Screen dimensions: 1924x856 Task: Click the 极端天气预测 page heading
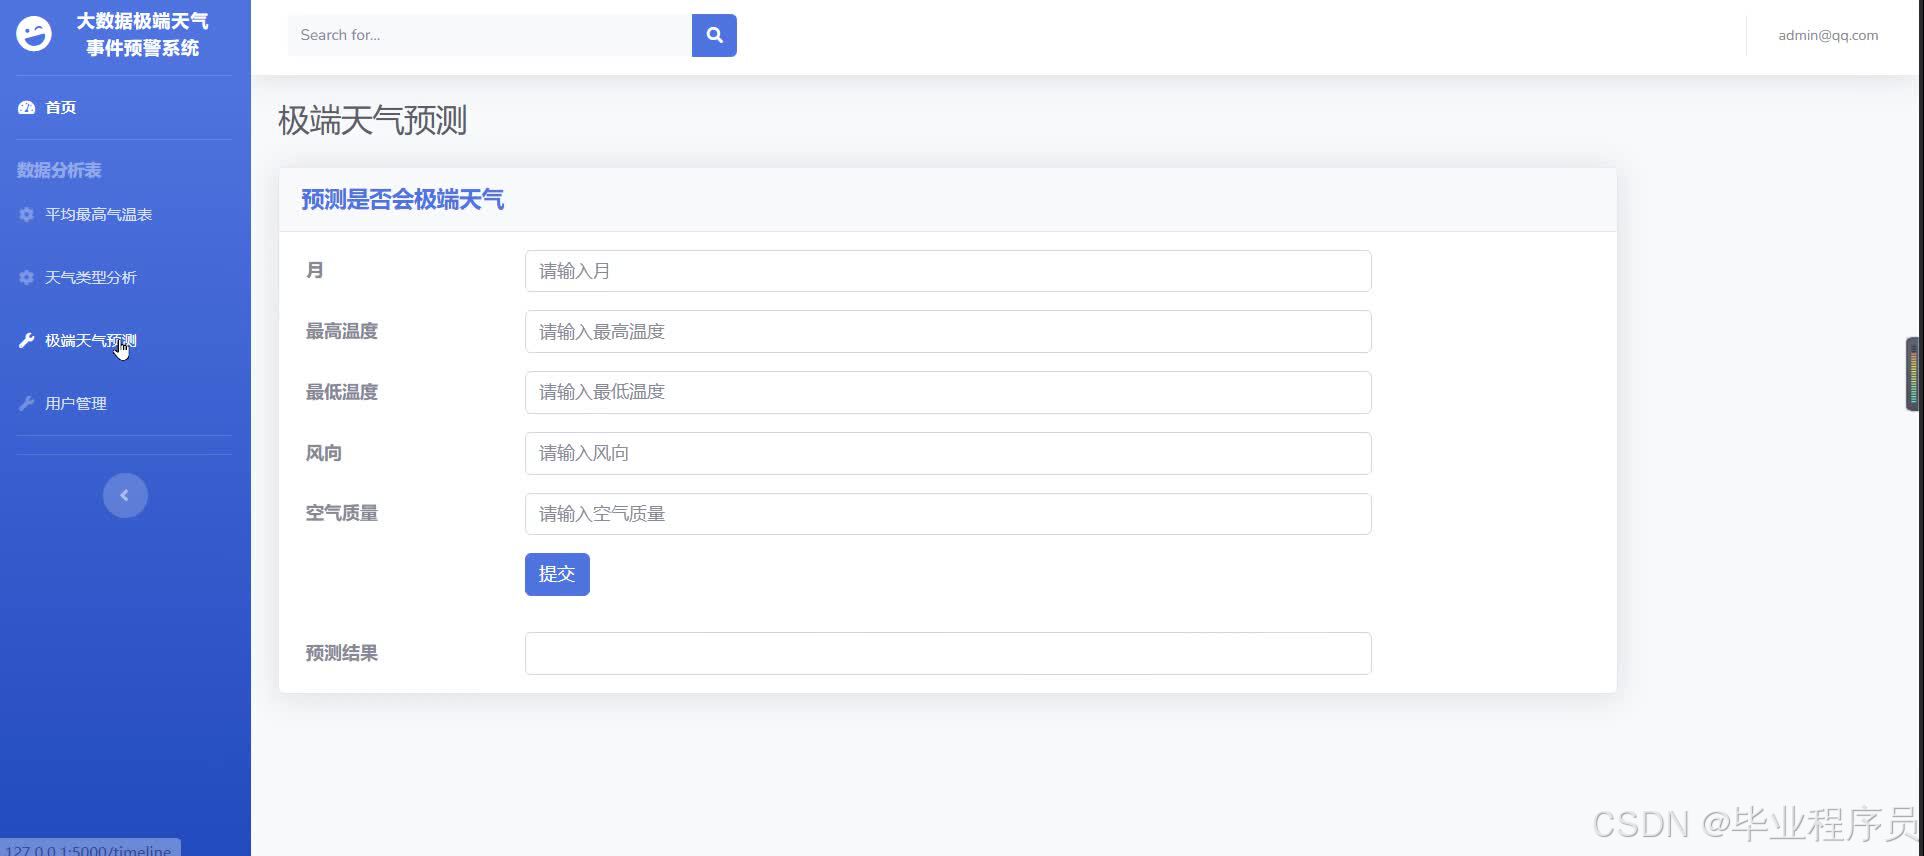(373, 120)
